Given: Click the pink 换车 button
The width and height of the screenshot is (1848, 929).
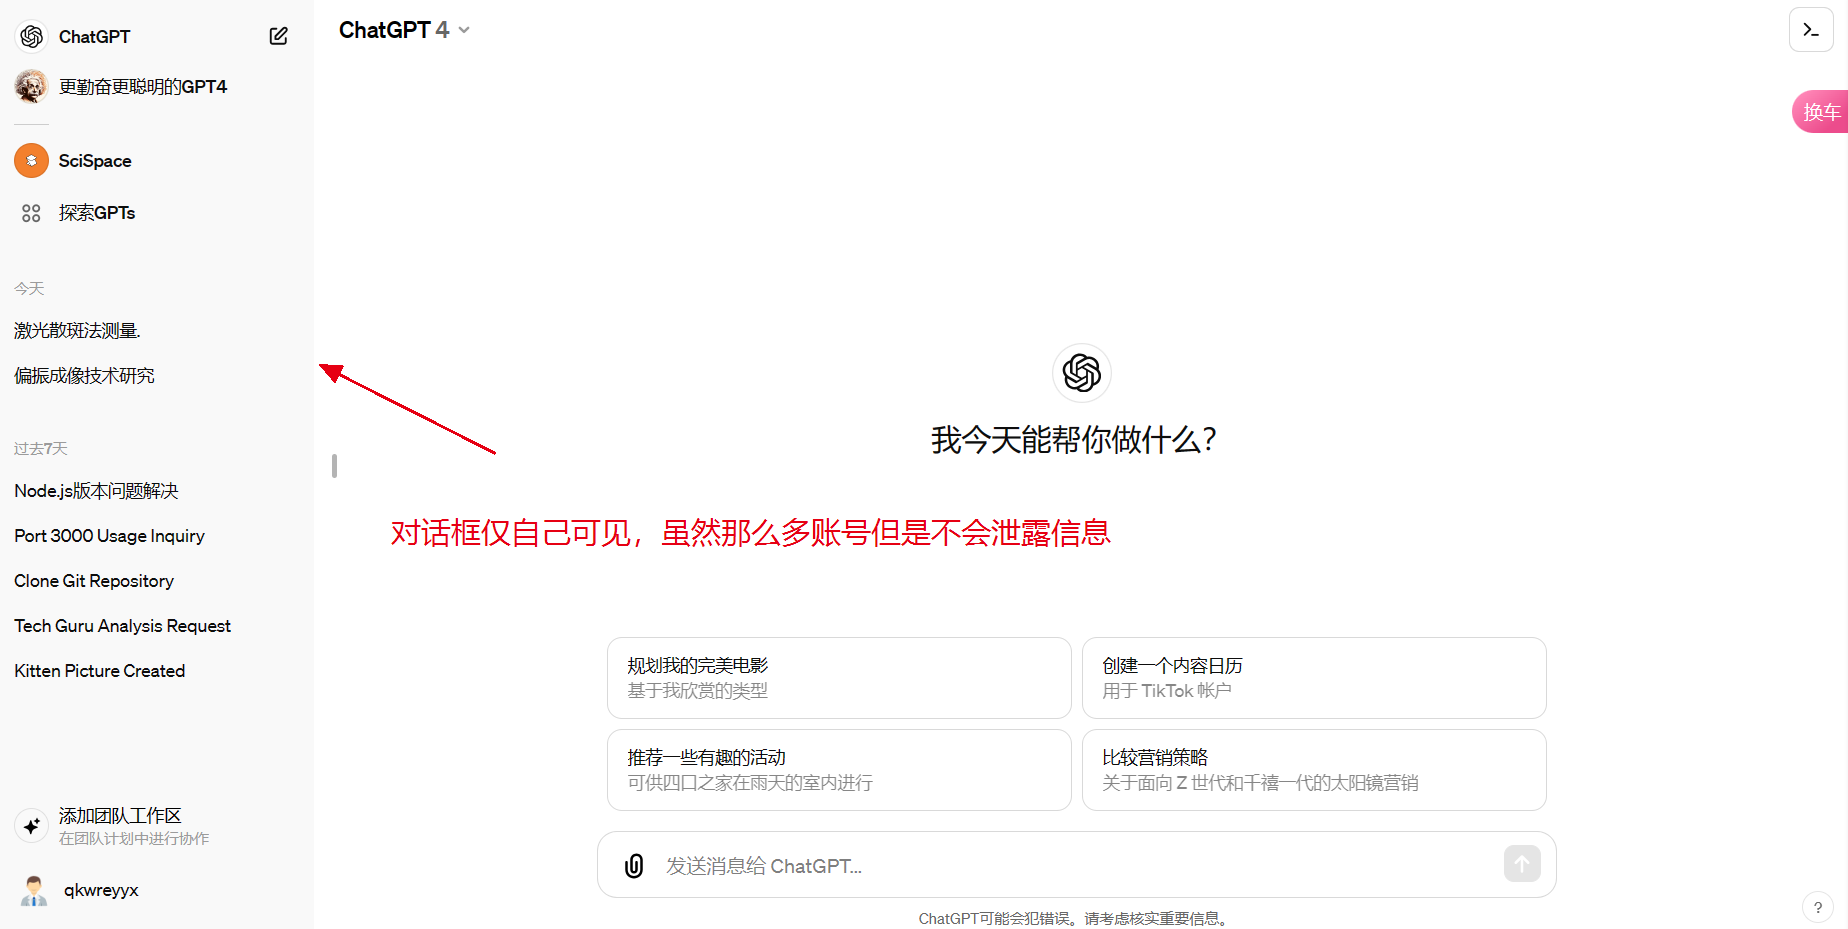Looking at the screenshot, I should (1820, 112).
